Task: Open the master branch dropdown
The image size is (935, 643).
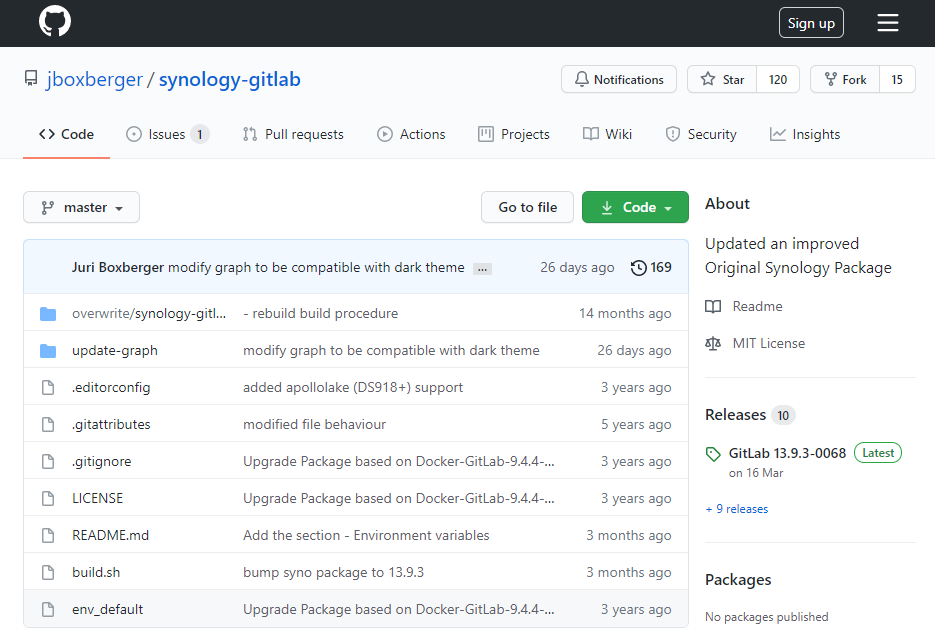Action: [82, 207]
